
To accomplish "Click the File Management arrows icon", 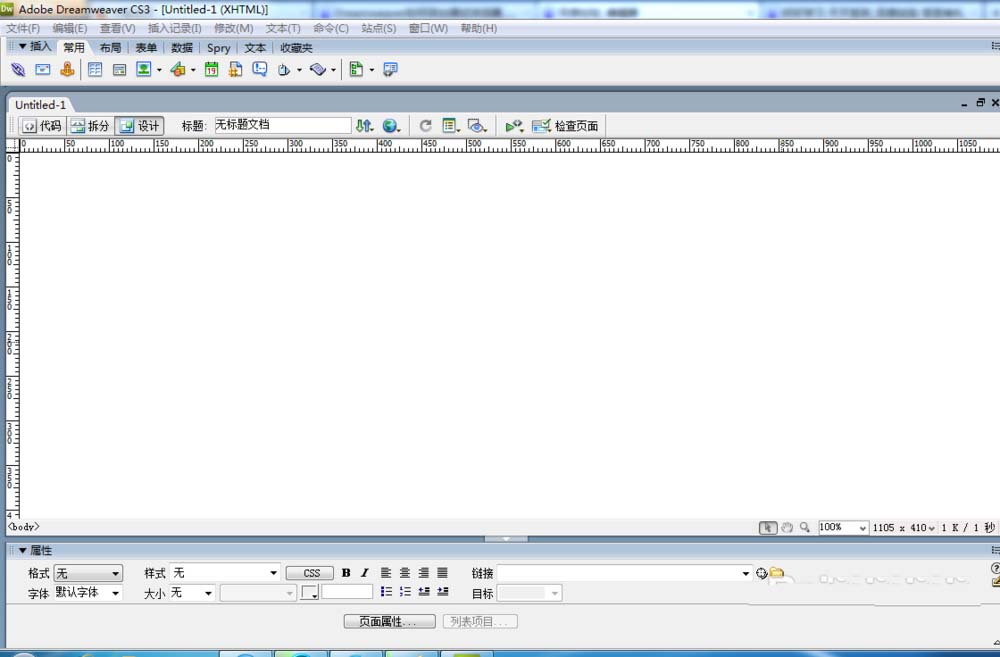I will 364,126.
